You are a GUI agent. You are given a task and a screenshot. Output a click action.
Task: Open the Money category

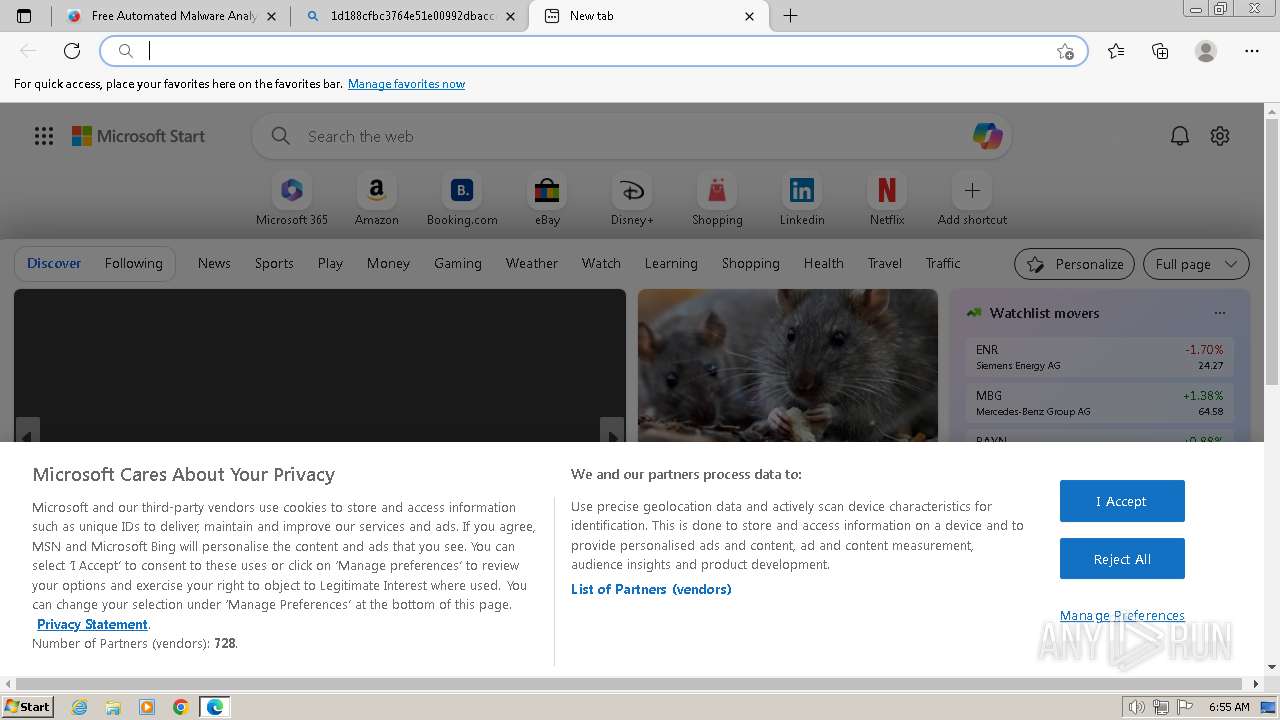point(388,263)
